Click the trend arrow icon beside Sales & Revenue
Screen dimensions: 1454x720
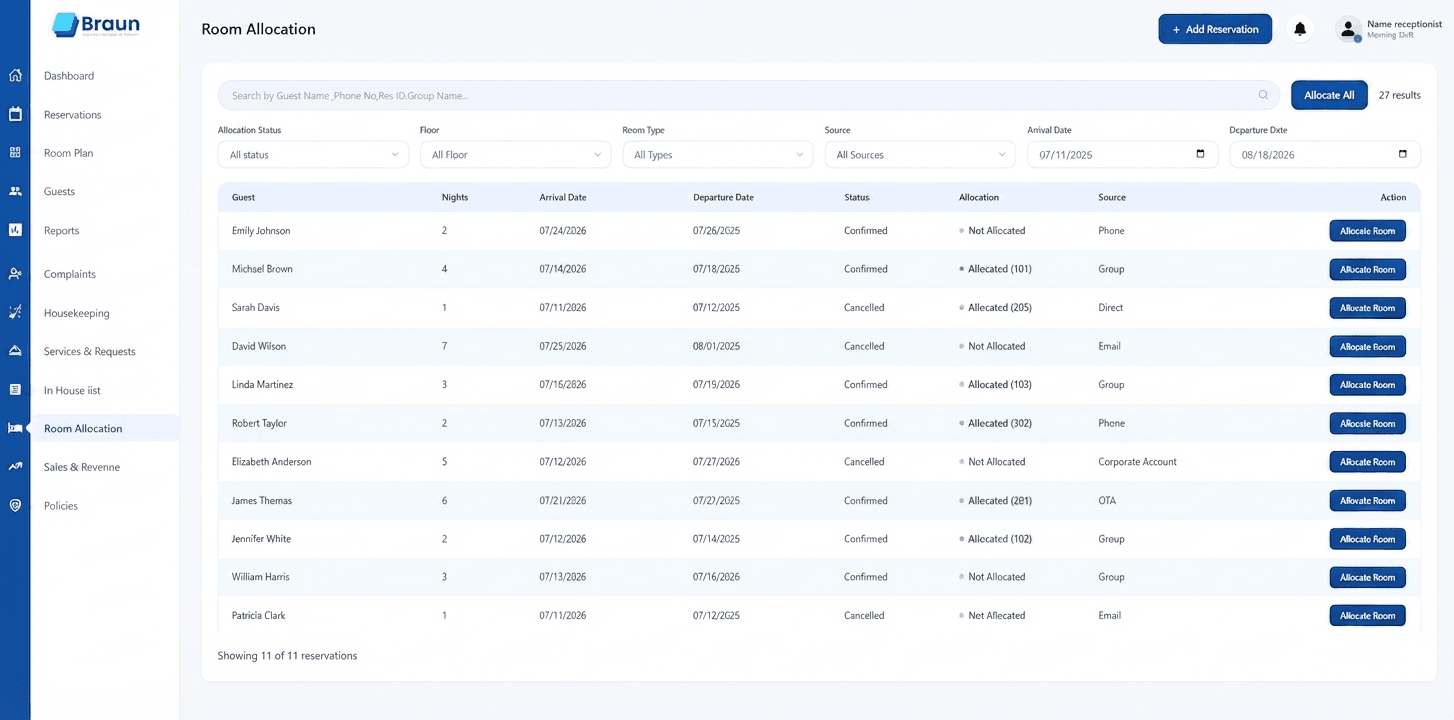tap(15, 467)
